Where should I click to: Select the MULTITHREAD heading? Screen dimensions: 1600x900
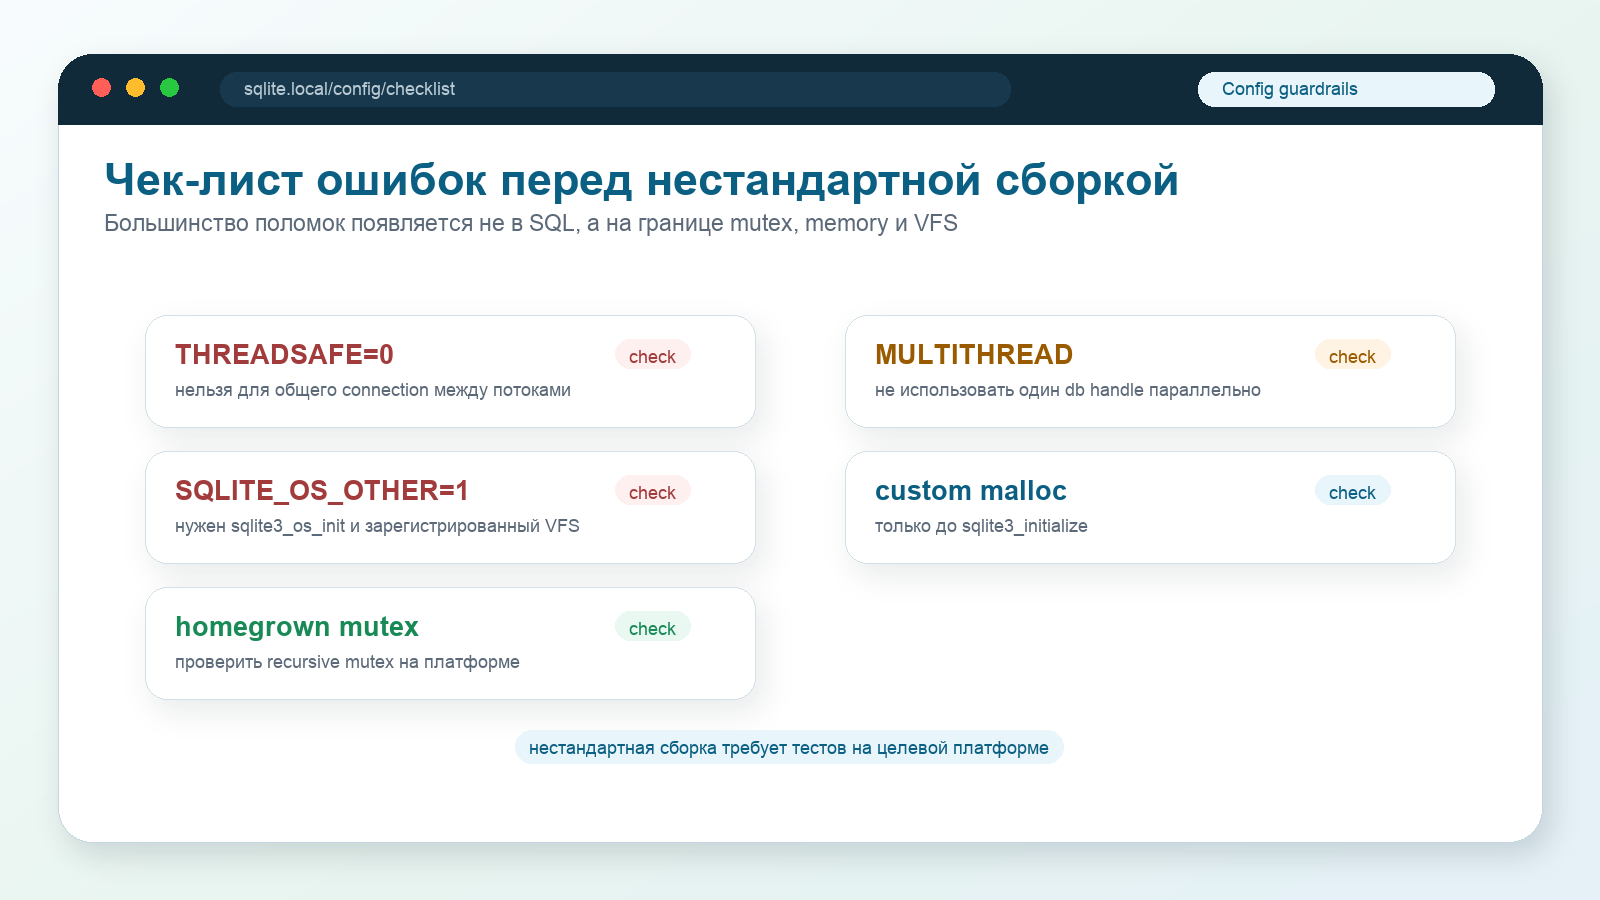974,355
